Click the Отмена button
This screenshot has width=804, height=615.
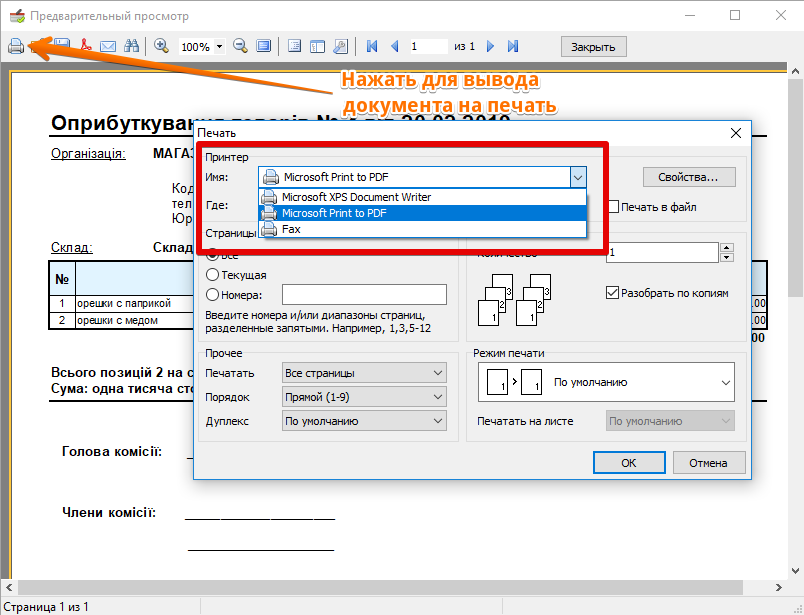708,463
